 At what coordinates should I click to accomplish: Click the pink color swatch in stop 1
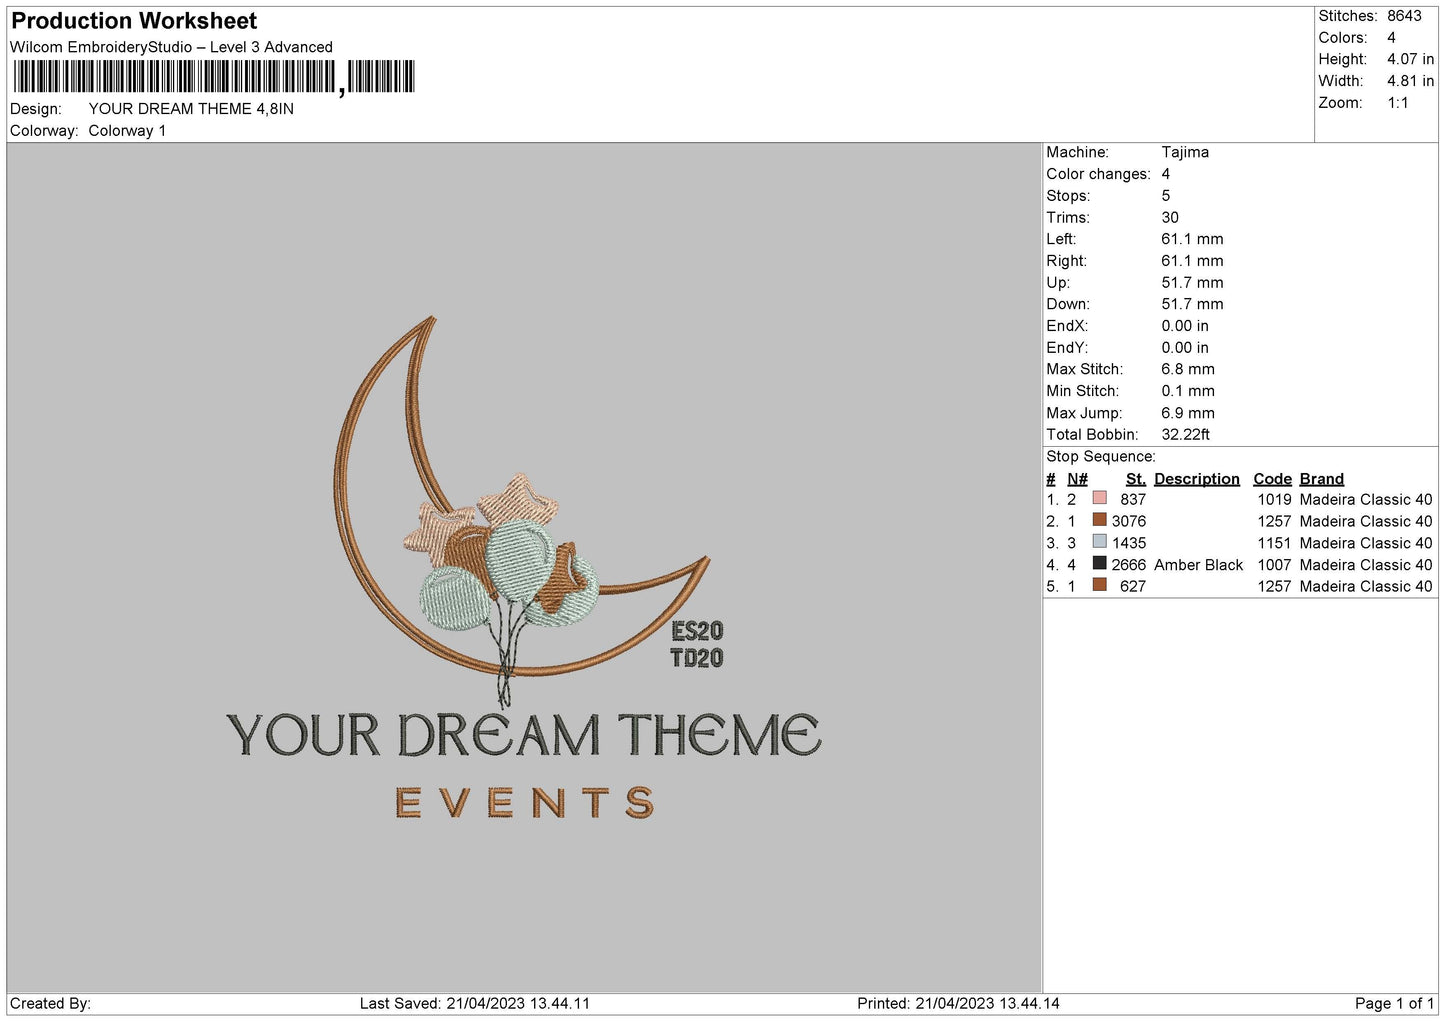click(1100, 498)
